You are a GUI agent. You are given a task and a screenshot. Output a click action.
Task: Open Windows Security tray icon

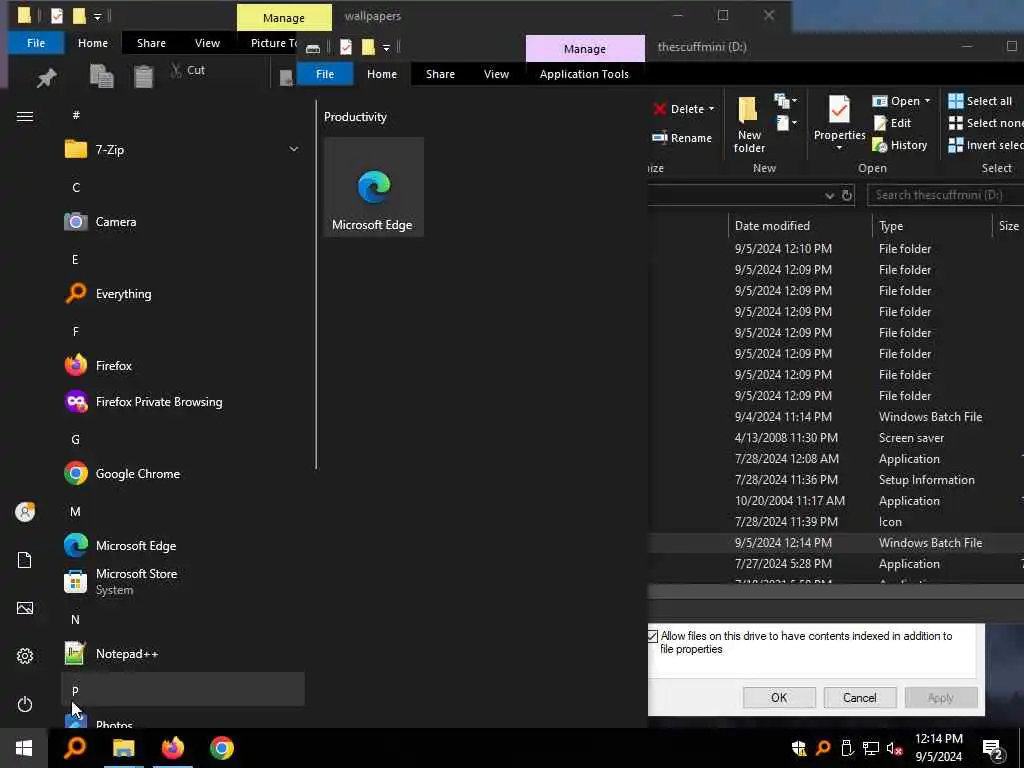tap(799, 748)
